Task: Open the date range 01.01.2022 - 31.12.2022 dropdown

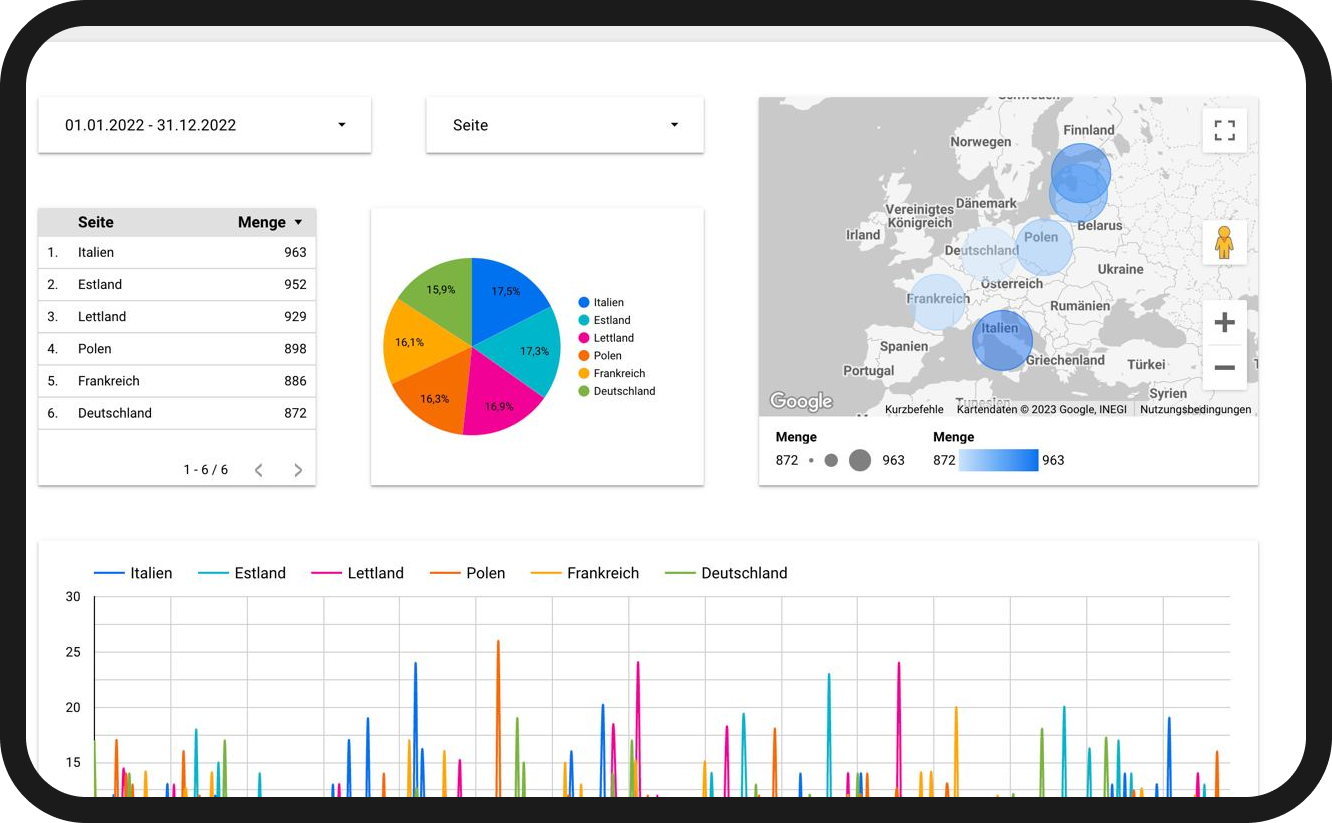Action: [x=205, y=125]
